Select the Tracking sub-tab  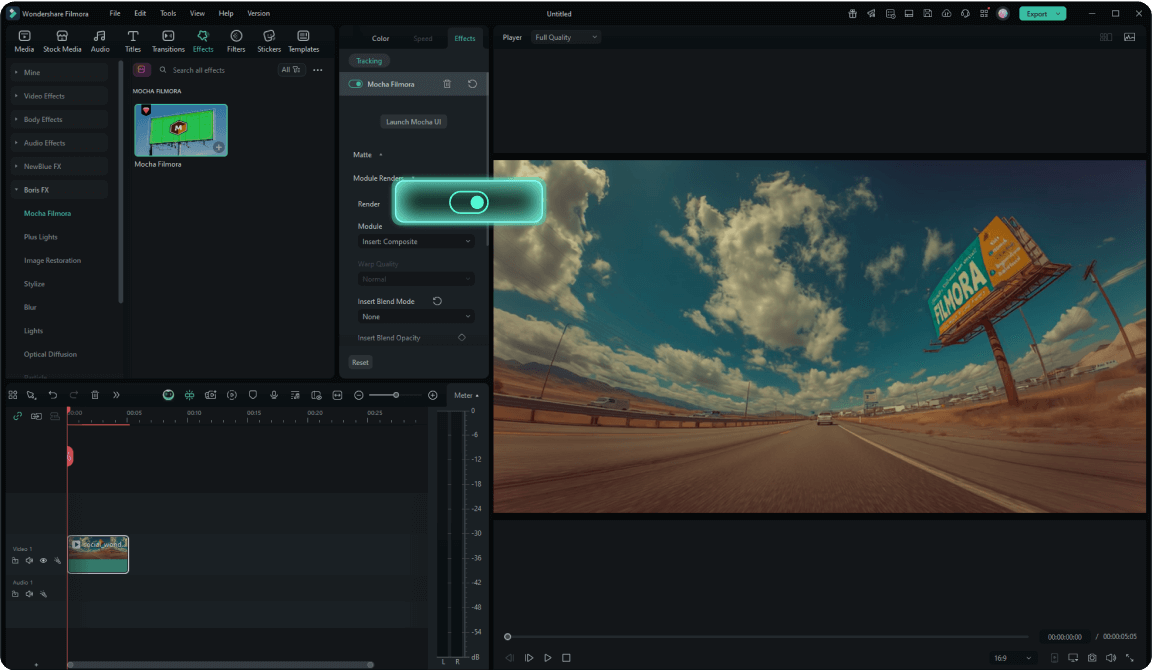click(x=369, y=61)
